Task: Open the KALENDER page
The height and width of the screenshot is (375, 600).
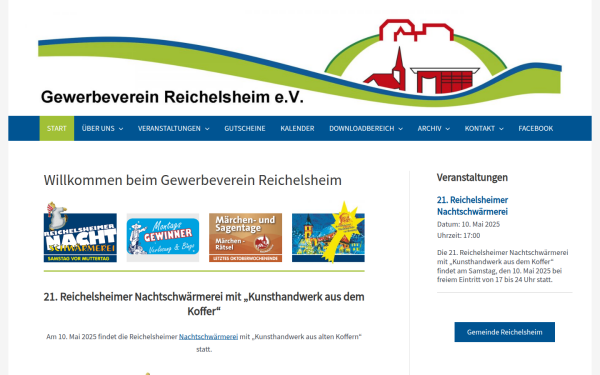Action: 297,129
